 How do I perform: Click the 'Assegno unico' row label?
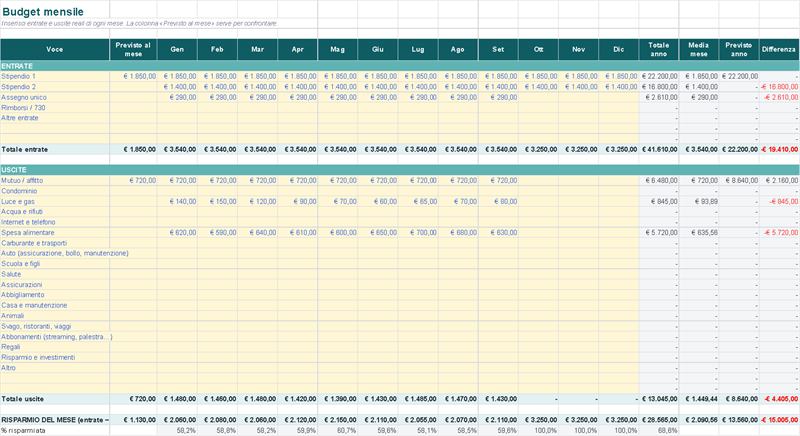point(23,97)
